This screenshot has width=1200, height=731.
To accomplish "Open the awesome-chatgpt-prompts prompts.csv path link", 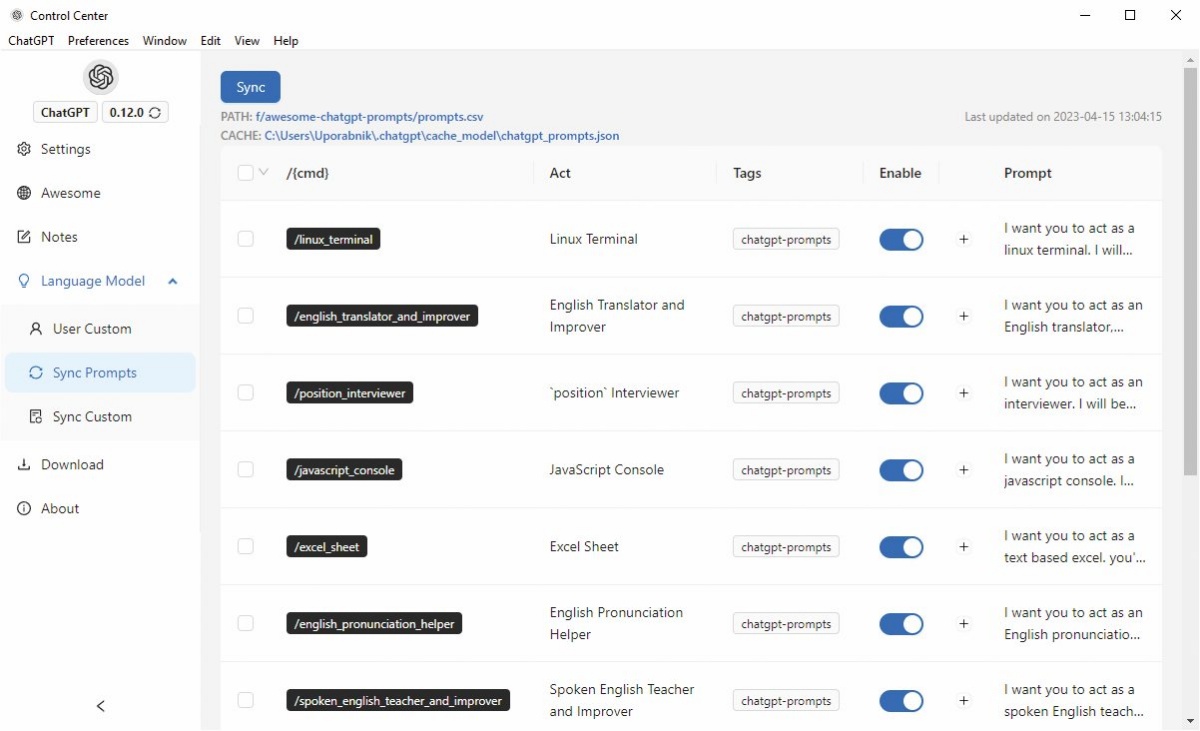I will [369, 117].
